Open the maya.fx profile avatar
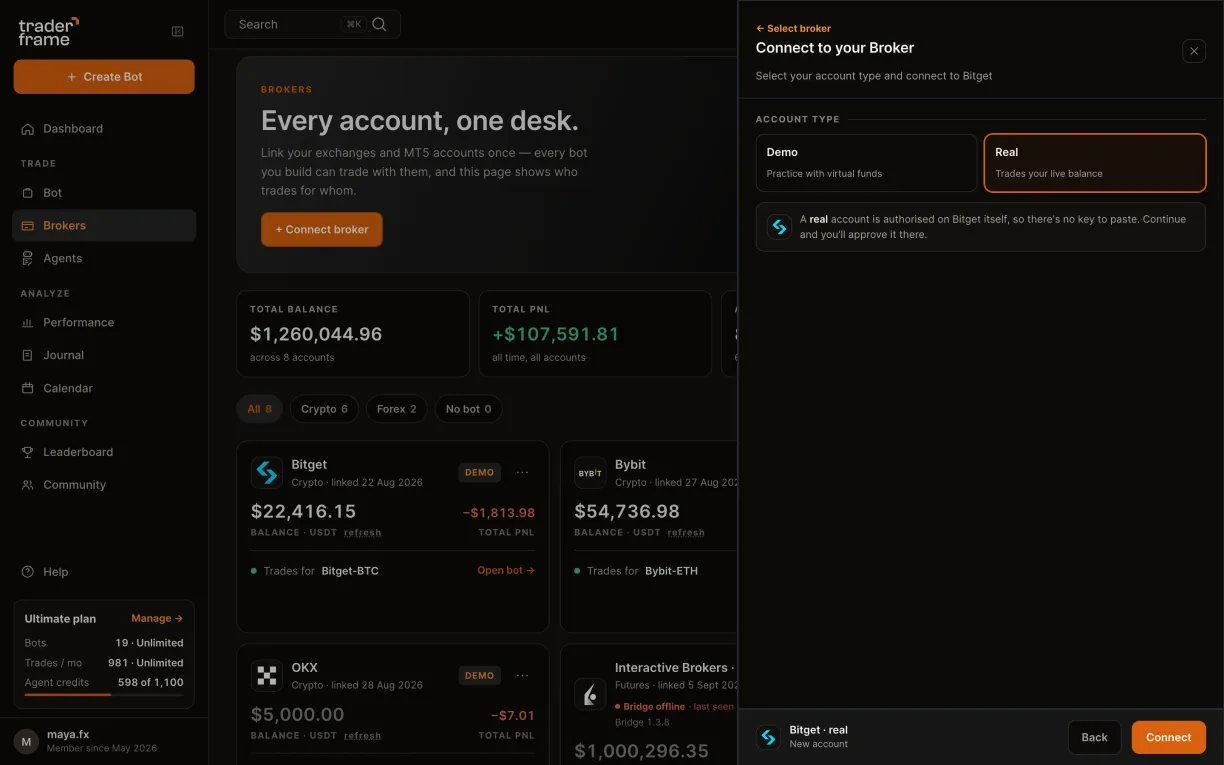 click(27, 741)
